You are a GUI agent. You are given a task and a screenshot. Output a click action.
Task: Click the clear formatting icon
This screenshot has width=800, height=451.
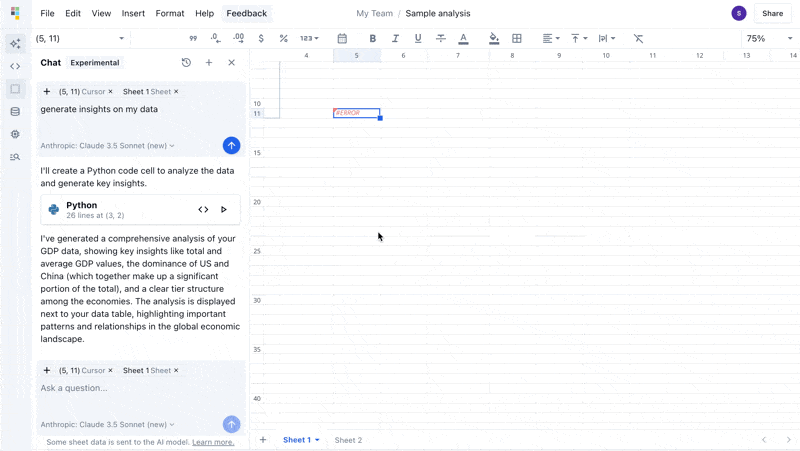click(638, 39)
